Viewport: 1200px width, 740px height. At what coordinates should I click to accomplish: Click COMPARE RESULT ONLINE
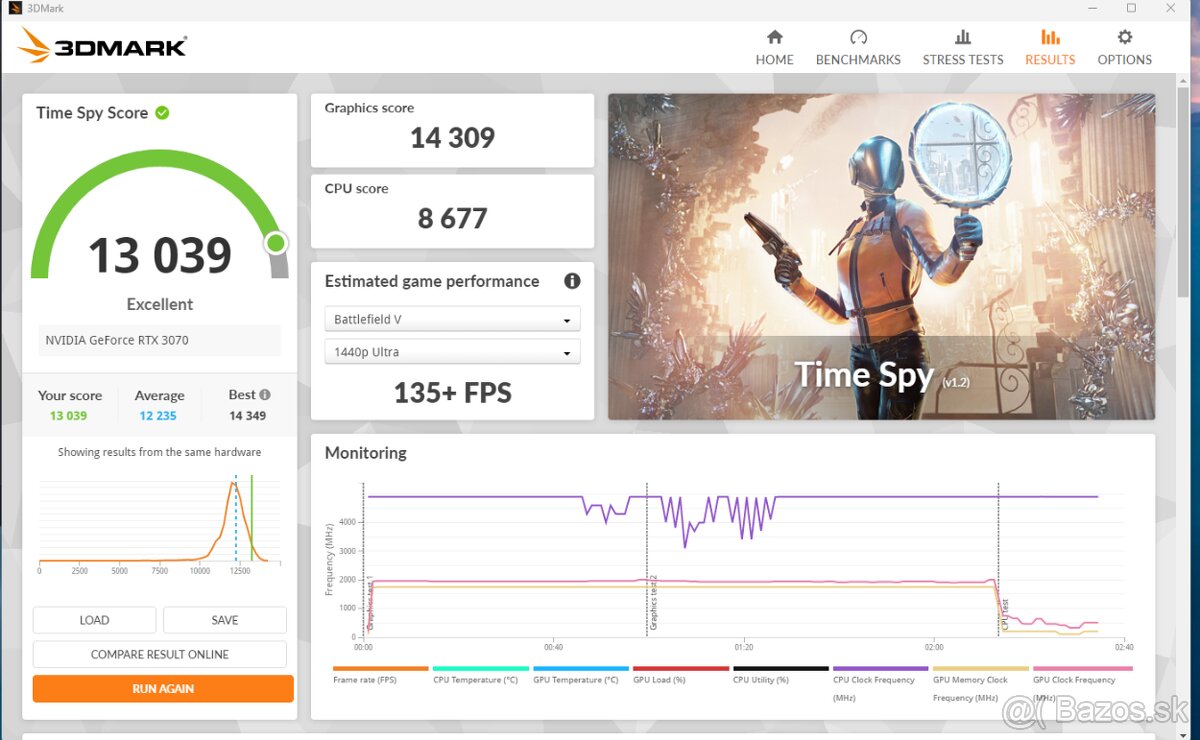[x=159, y=654]
